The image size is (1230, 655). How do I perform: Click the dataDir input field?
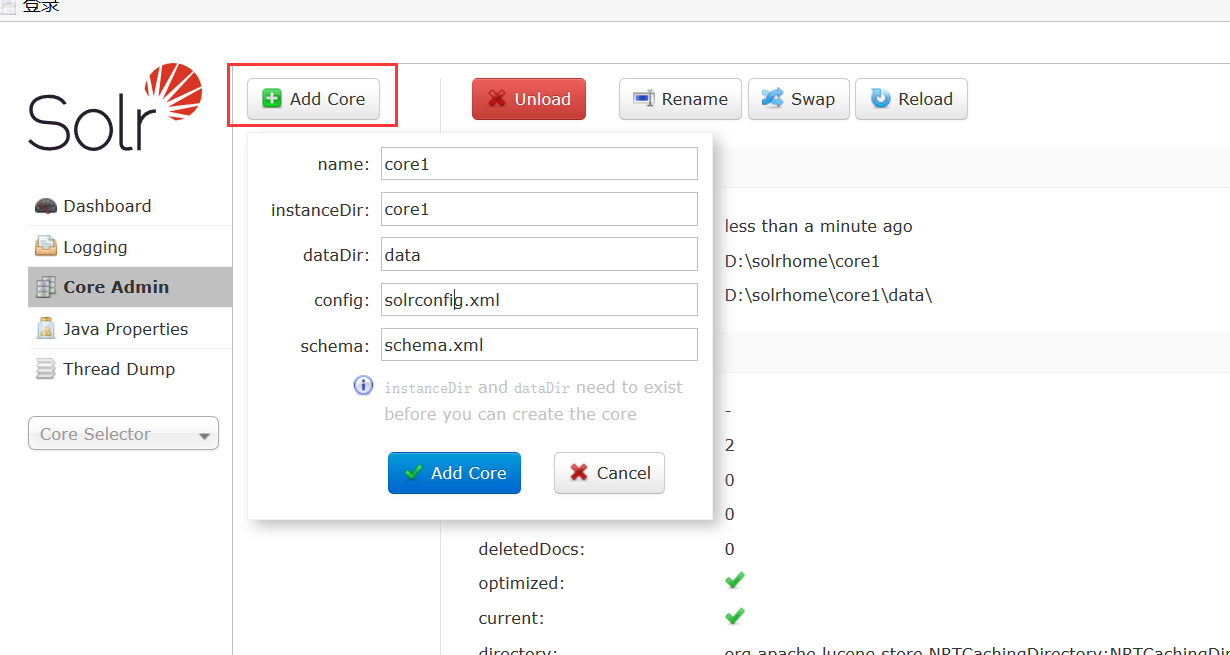tap(539, 254)
